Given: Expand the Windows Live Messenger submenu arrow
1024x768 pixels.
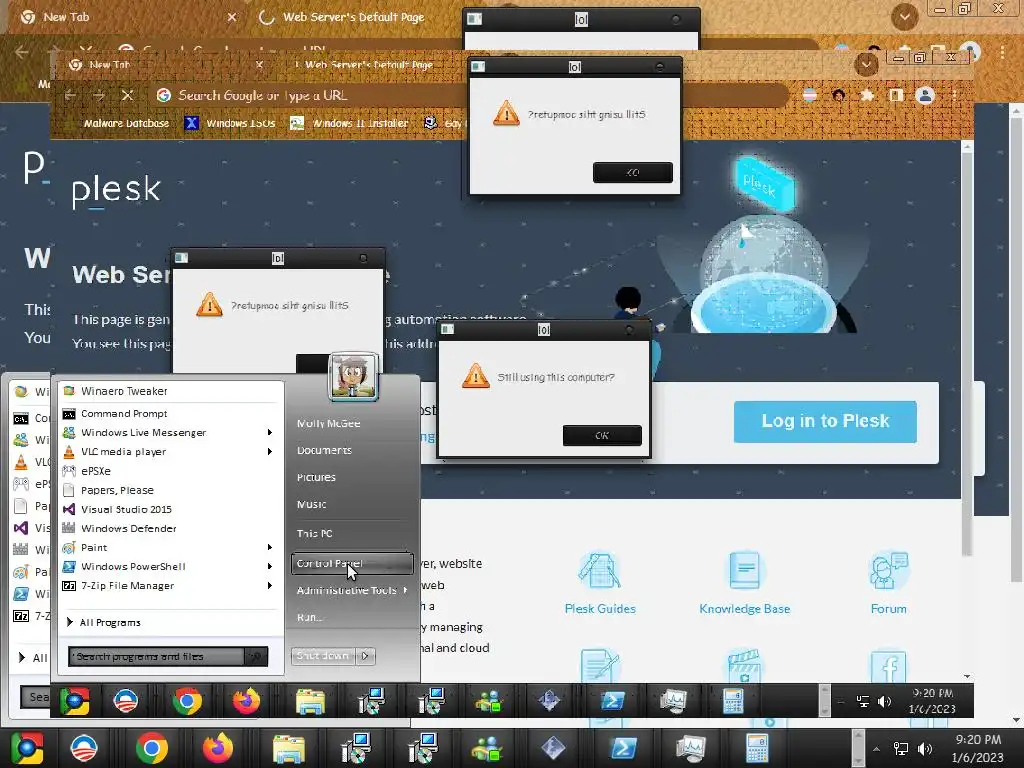Looking at the screenshot, I should click(270, 432).
